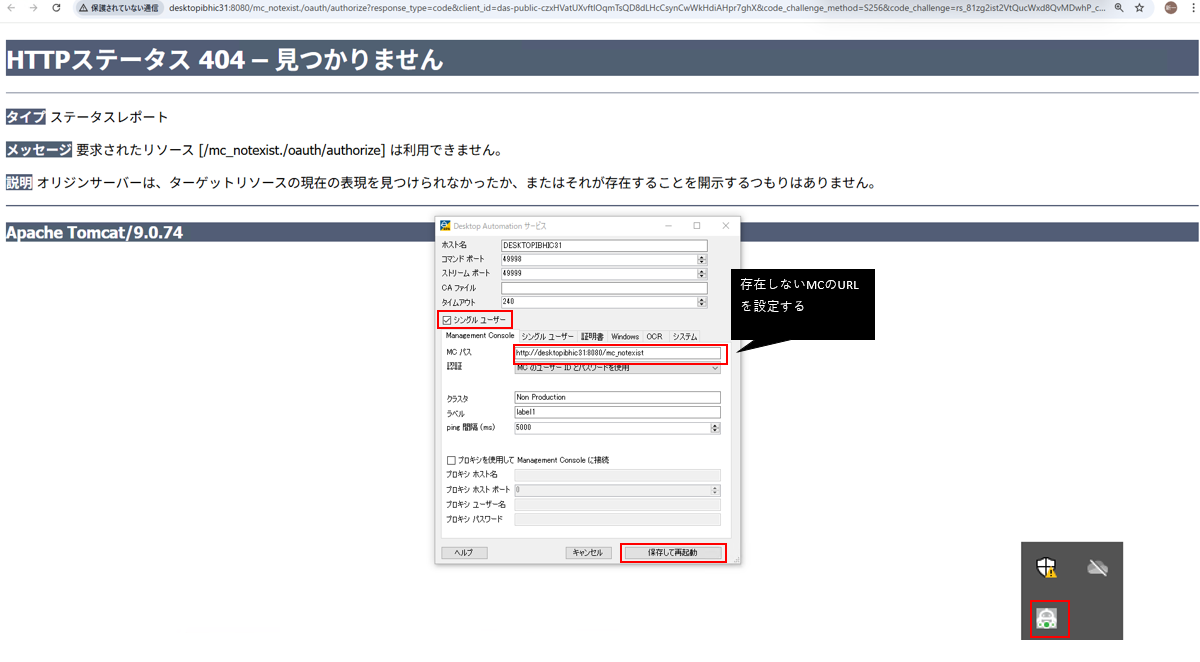Screen dimensions: 1200x662
Task: Adjust the タイムアウト spinner arrows
Action: point(702,302)
